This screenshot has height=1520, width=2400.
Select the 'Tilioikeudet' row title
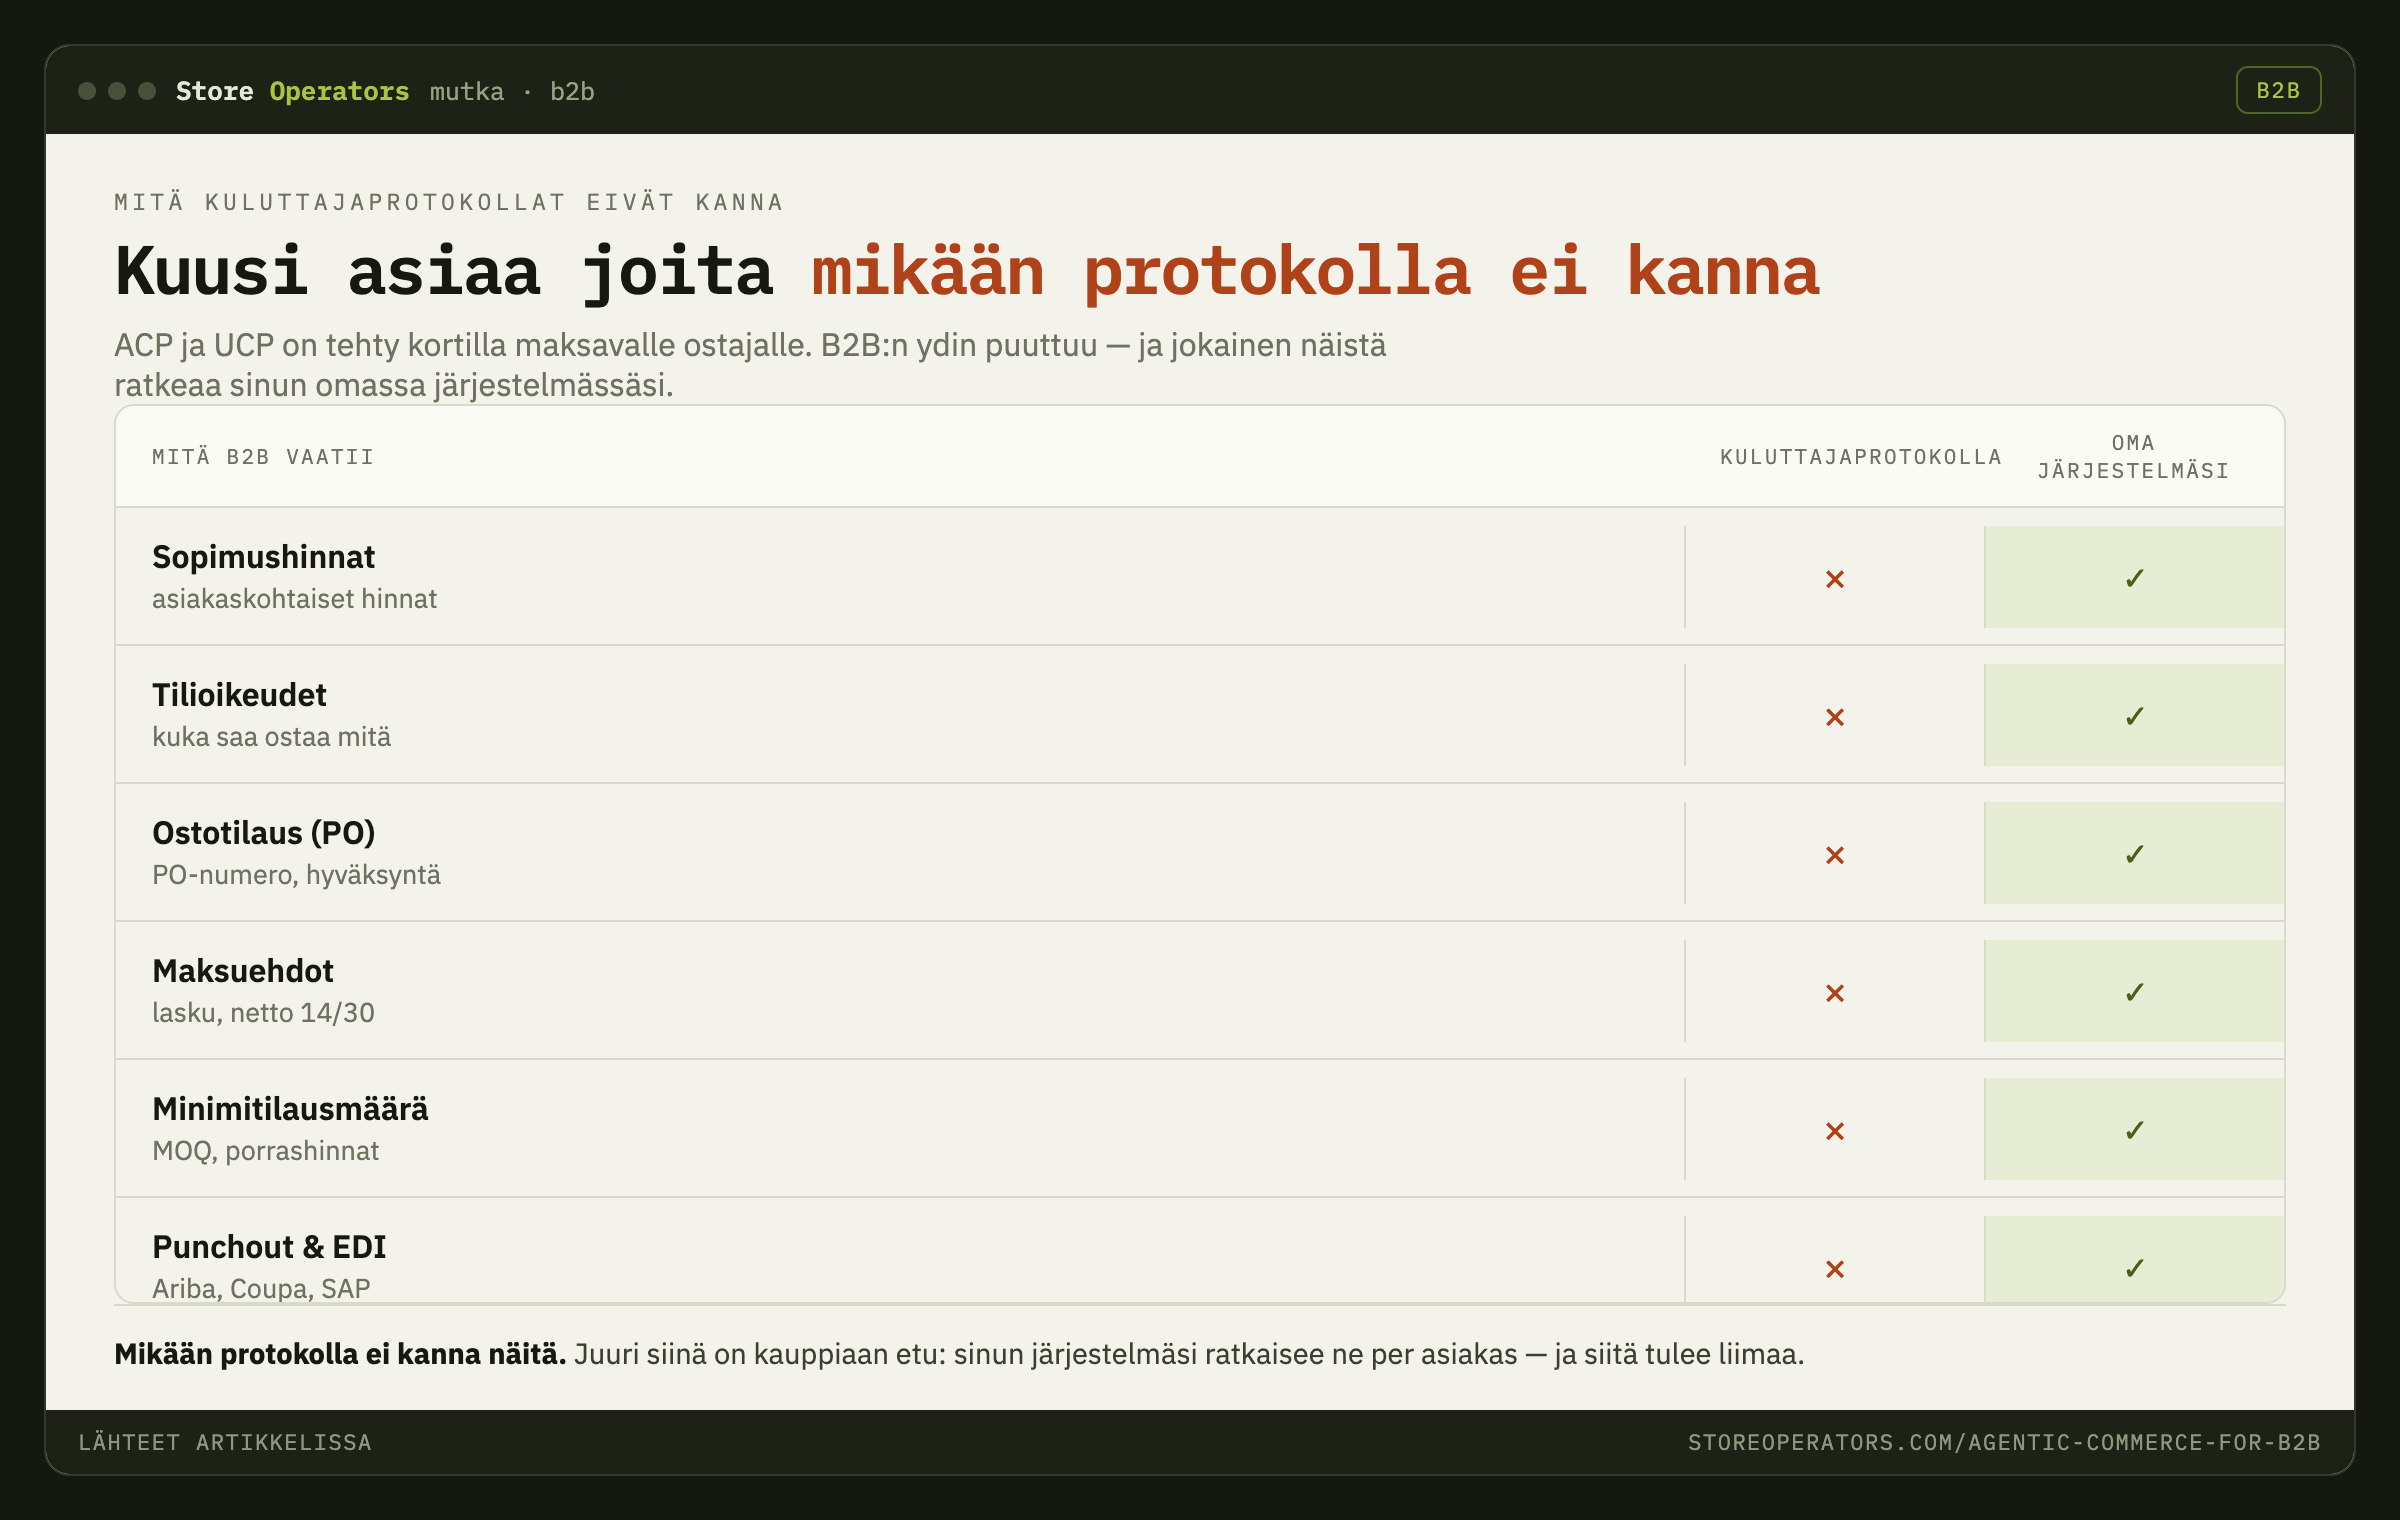[x=239, y=695]
